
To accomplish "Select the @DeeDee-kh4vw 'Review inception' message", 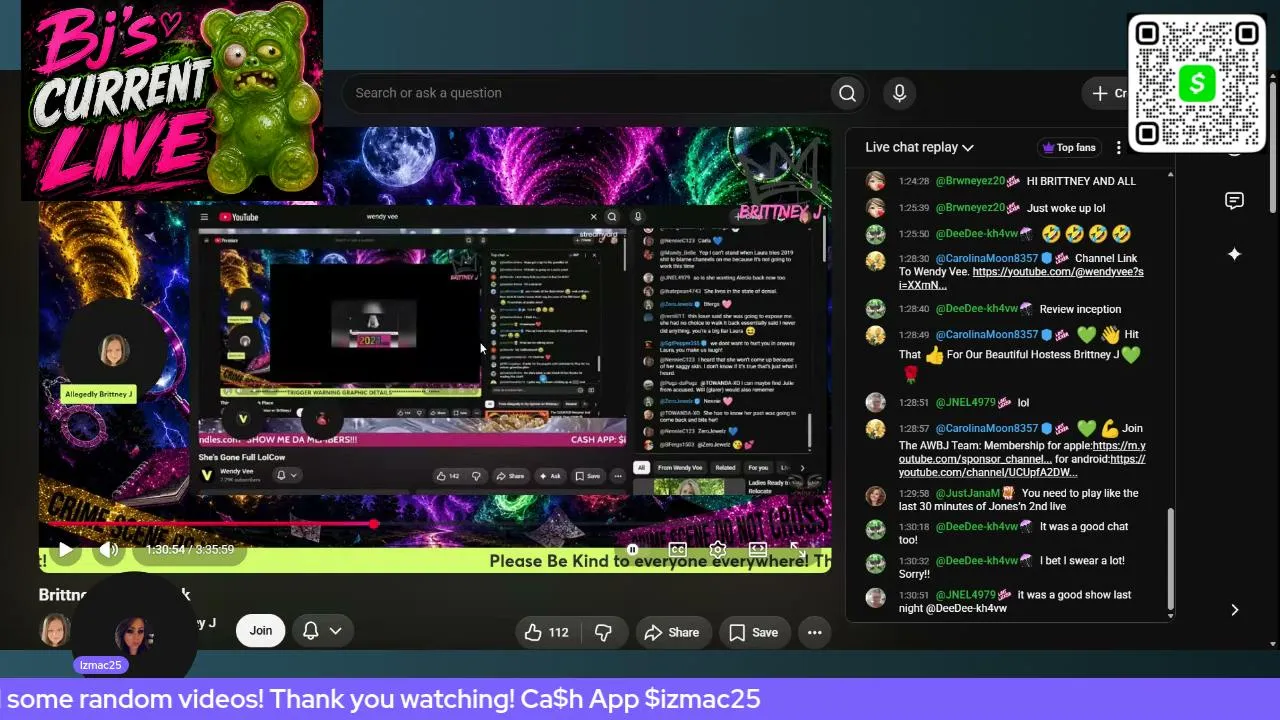I will tap(1008, 309).
